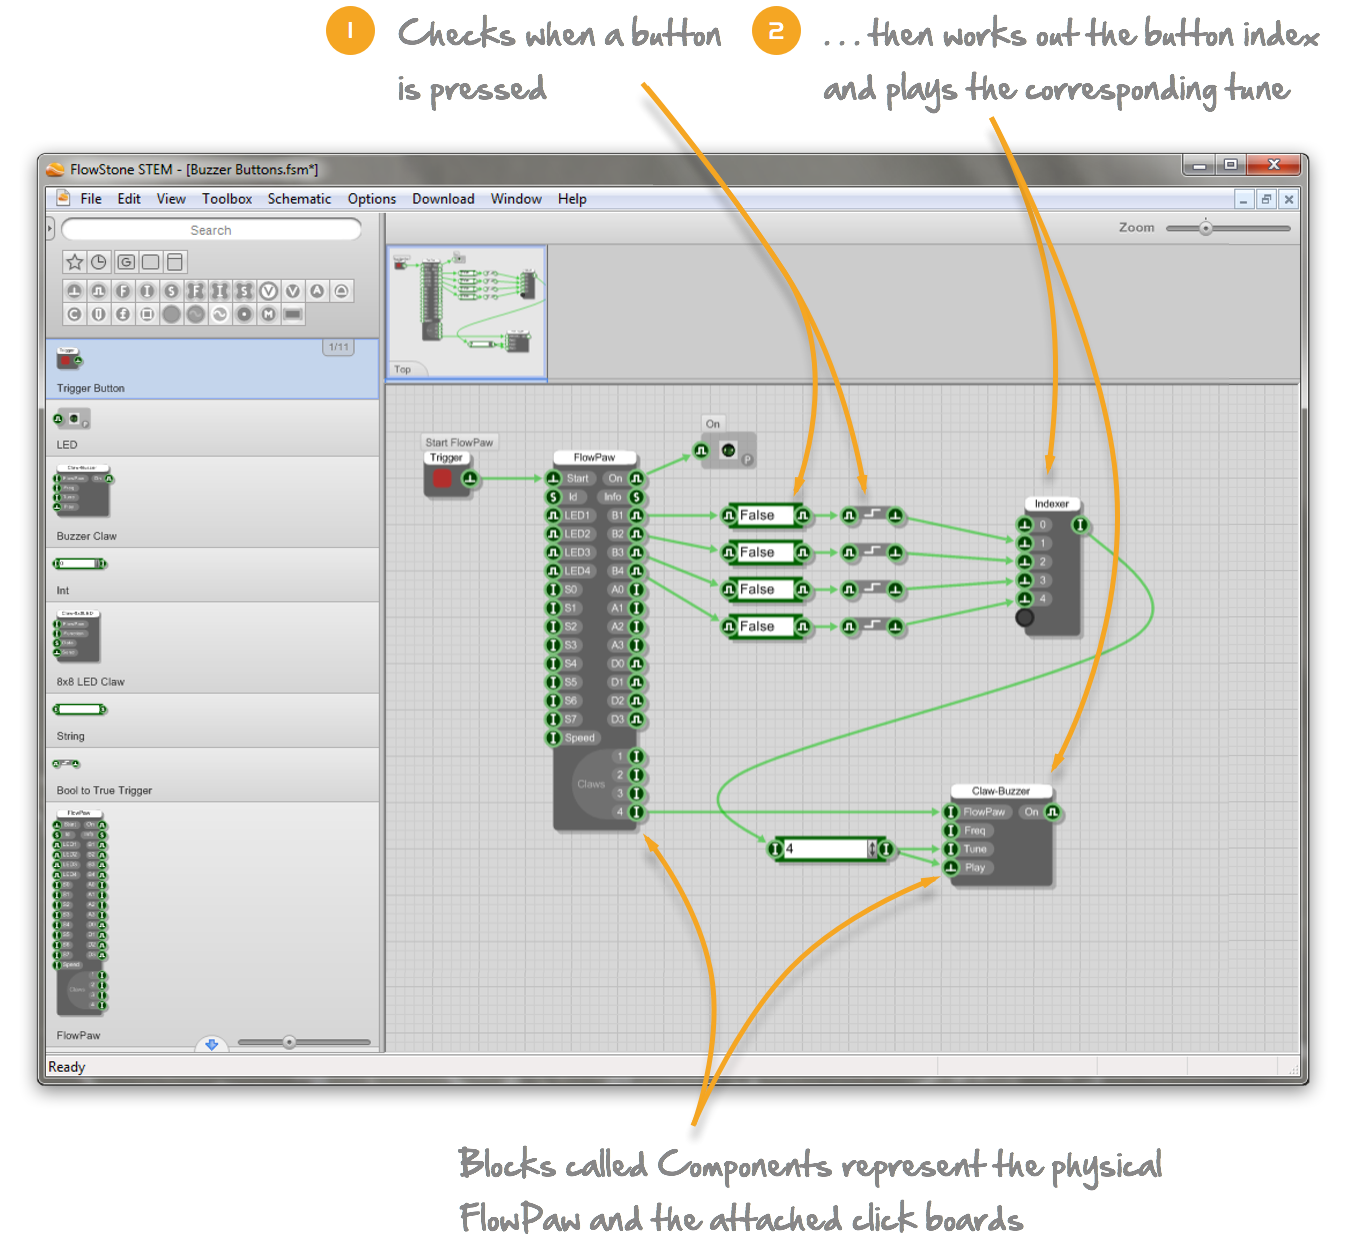Open the View menu

[171, 199]
